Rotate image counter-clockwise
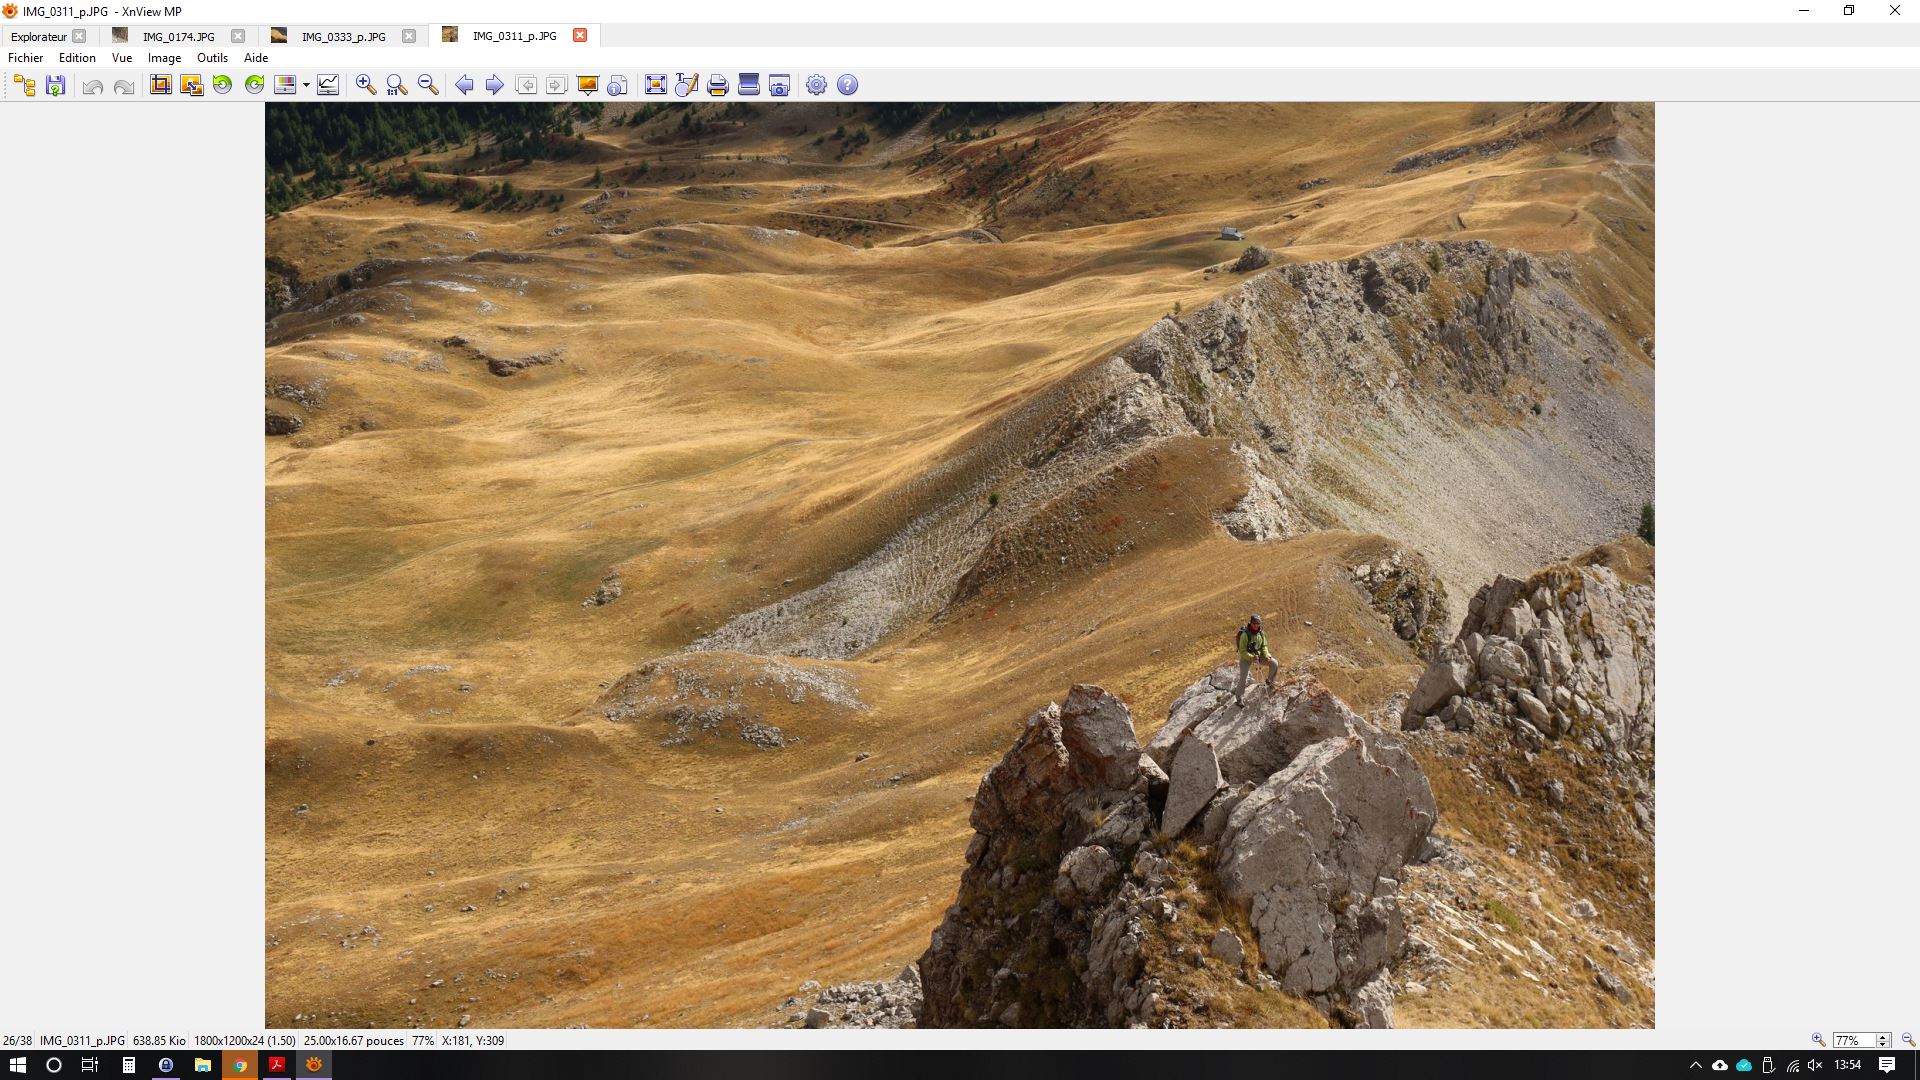 click(222, 85)
